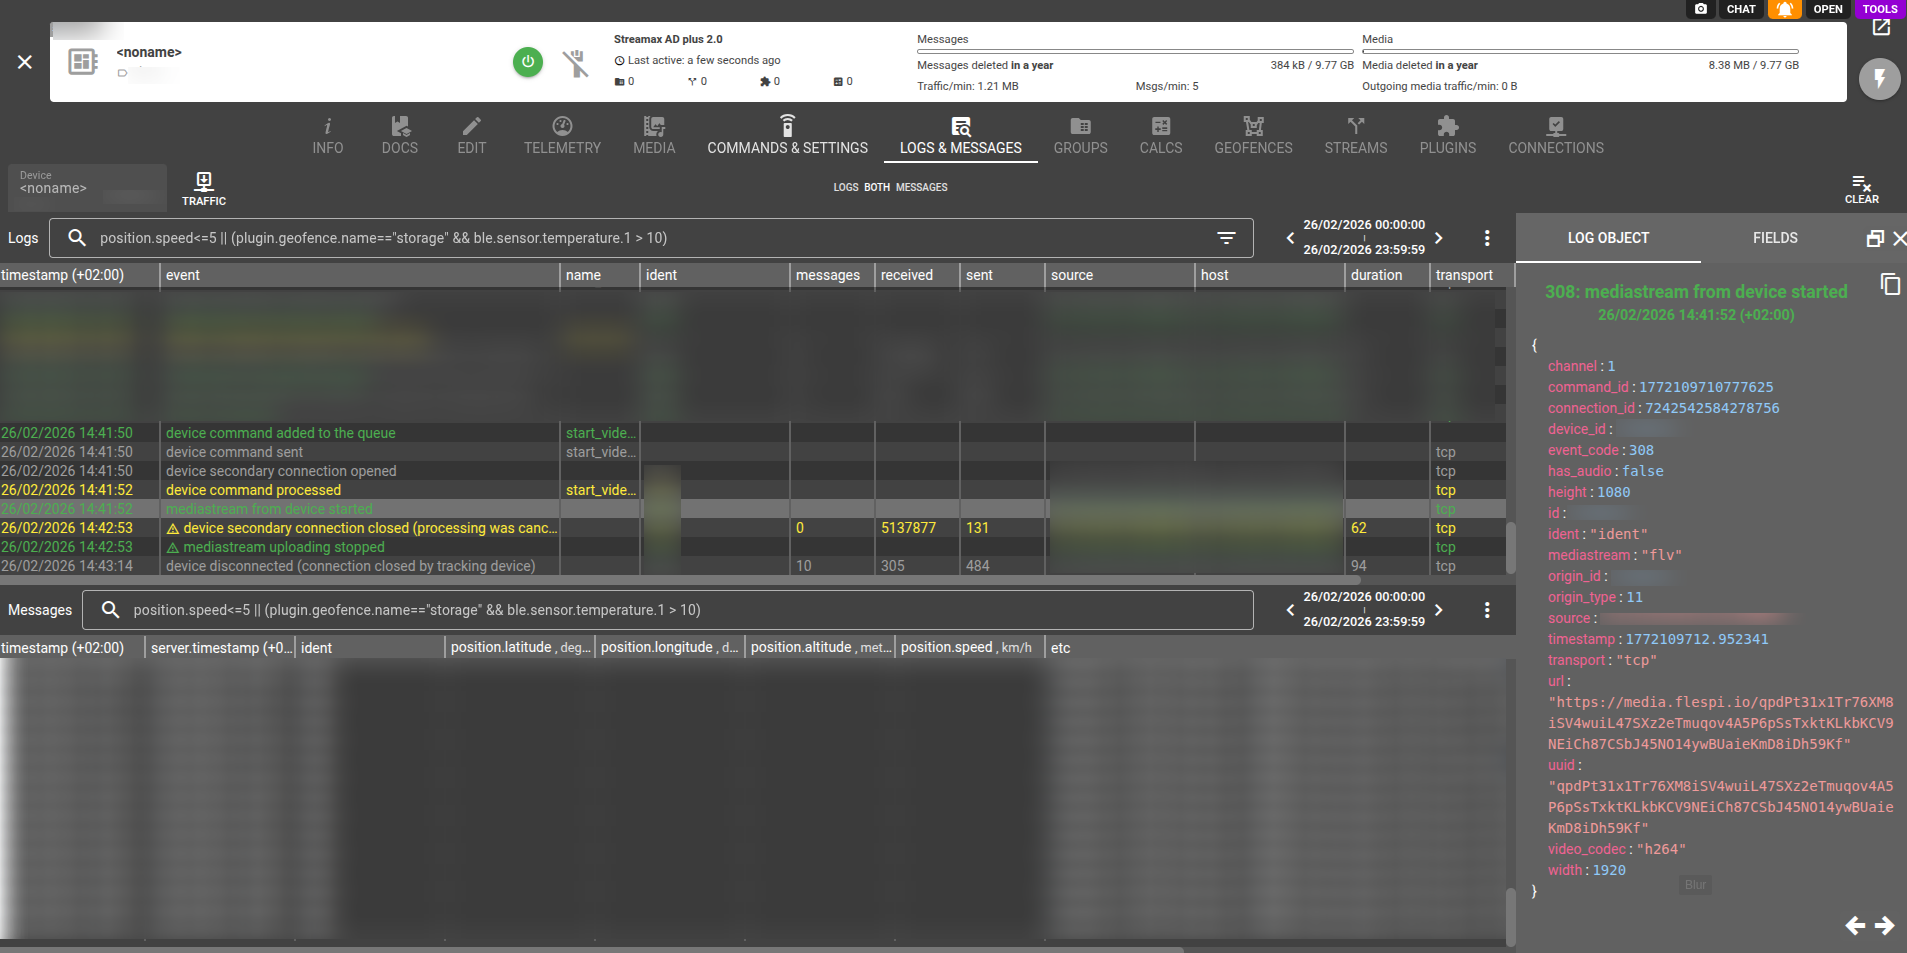Open the Commands & Settings tab
Screen dimensions: 1907x953
787,135
